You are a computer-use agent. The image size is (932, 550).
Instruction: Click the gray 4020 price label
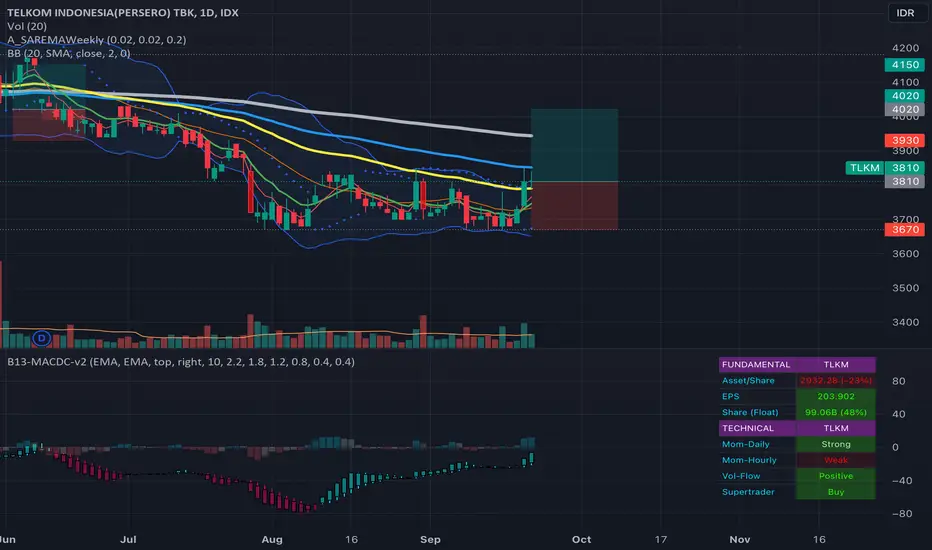point(905,109)
